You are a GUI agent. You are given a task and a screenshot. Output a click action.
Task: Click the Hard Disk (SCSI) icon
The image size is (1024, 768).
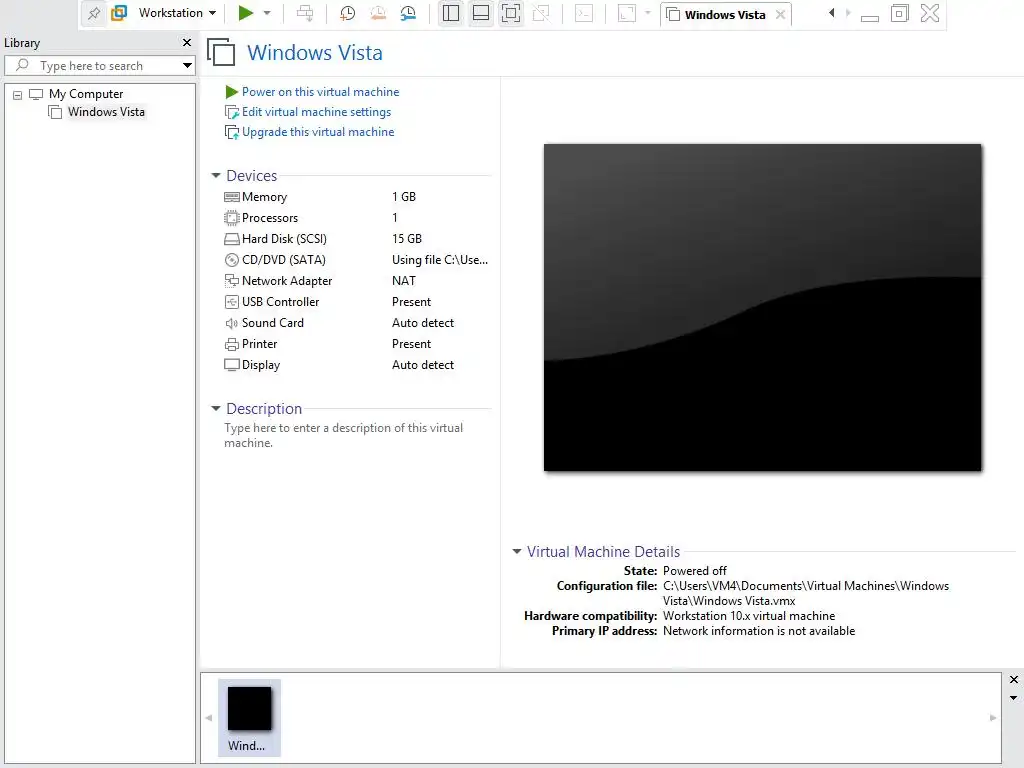click(231, 239)
